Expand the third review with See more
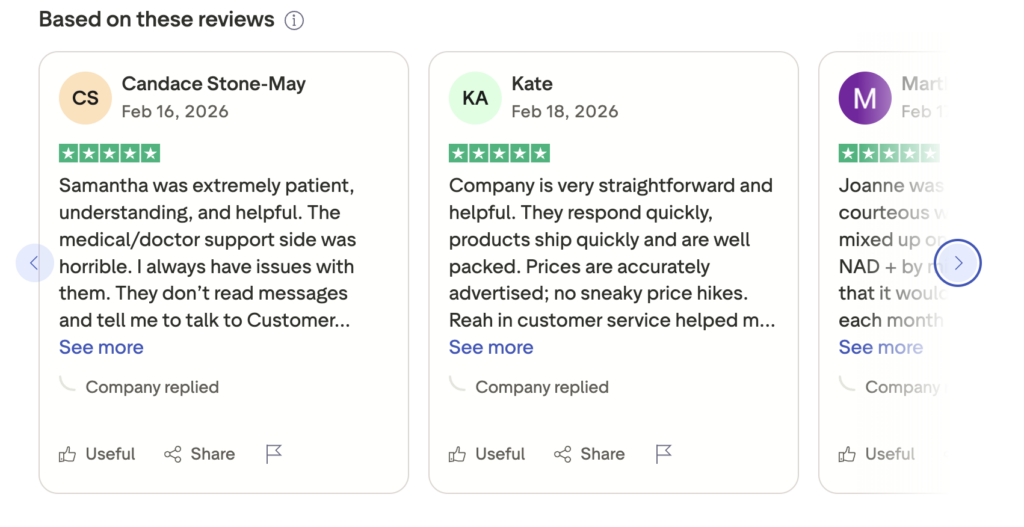The height and width of the screenshot is (527, 1024). pos(880,347)
